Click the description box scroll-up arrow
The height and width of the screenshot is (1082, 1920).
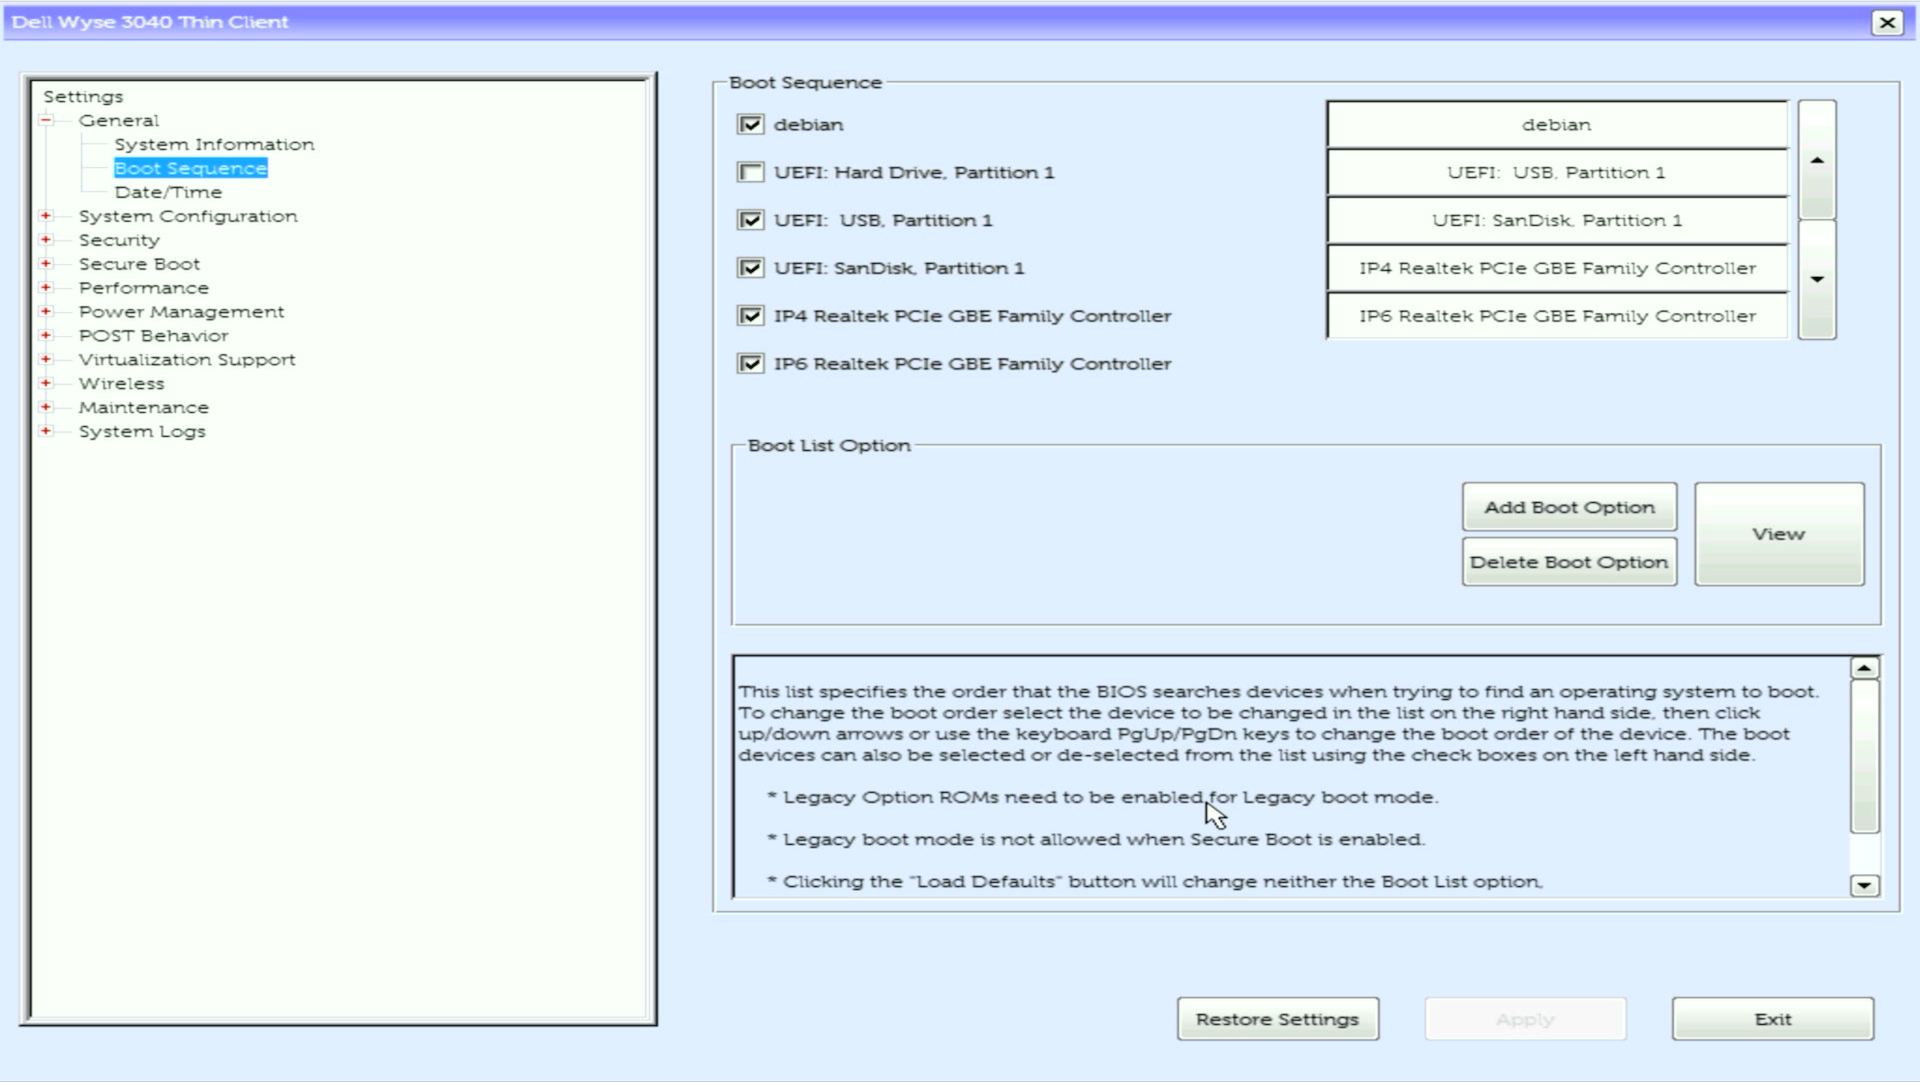point(1864,668)
